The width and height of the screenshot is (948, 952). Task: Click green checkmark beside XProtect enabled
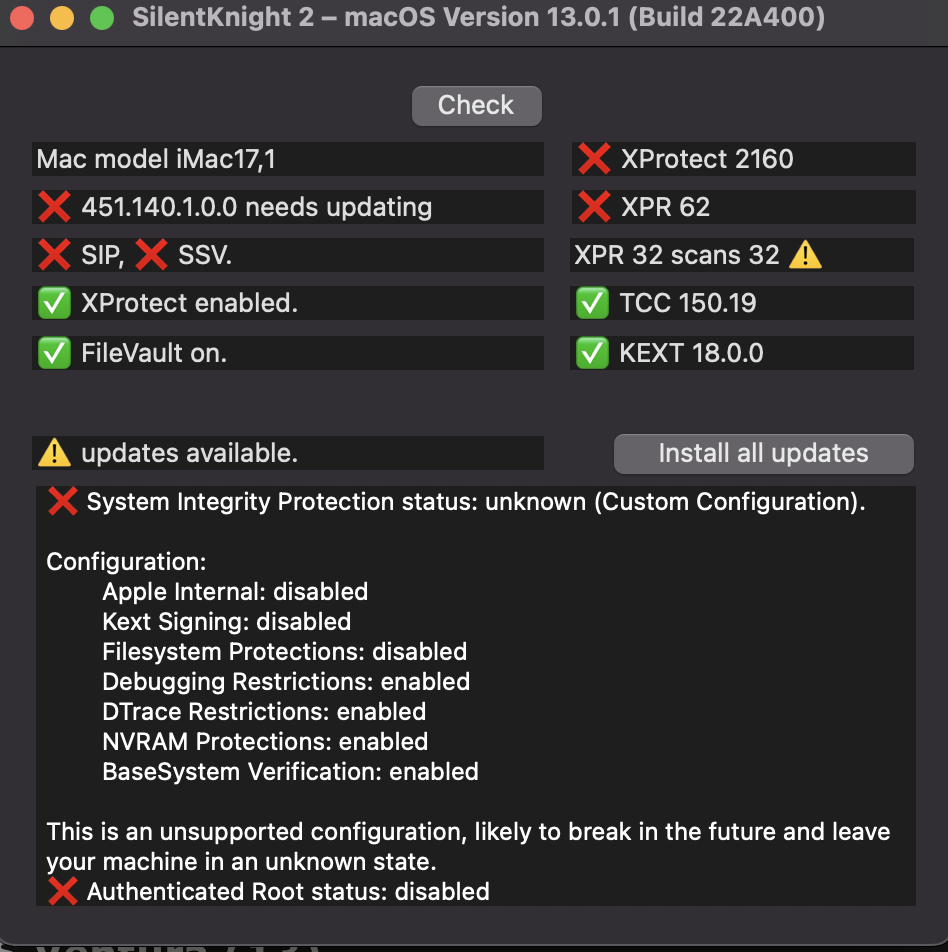[54, 303]
